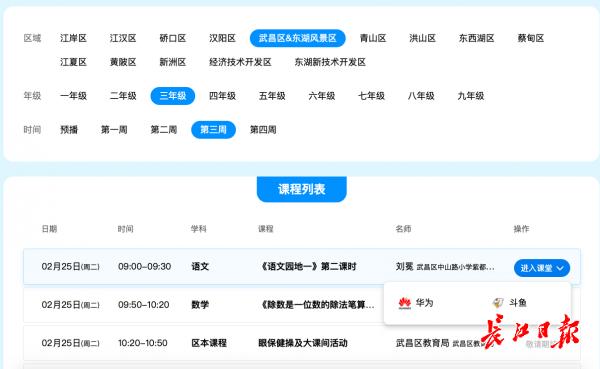Select the 区本课程 subject cell
600x369 pixels.
click(x=209, y=343)
